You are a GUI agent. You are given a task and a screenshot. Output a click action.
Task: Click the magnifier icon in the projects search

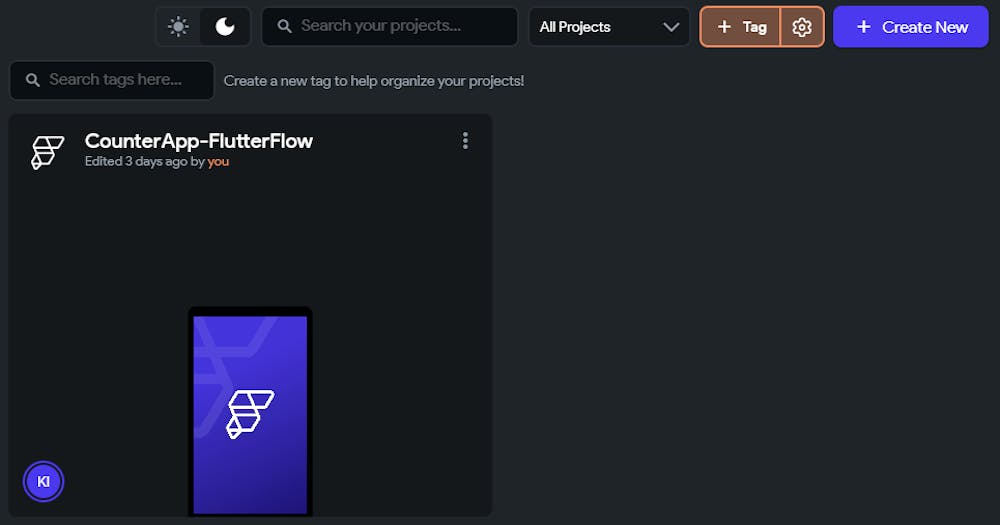point(285,27)
